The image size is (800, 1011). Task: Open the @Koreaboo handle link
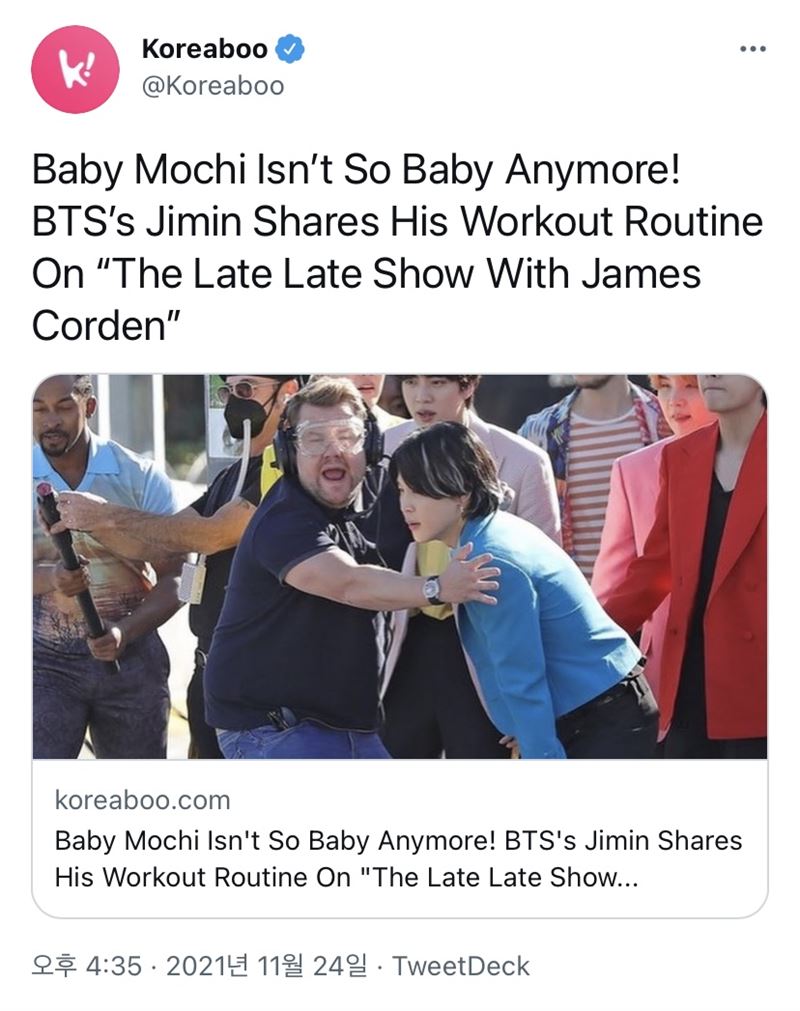(x=213, y=86)
